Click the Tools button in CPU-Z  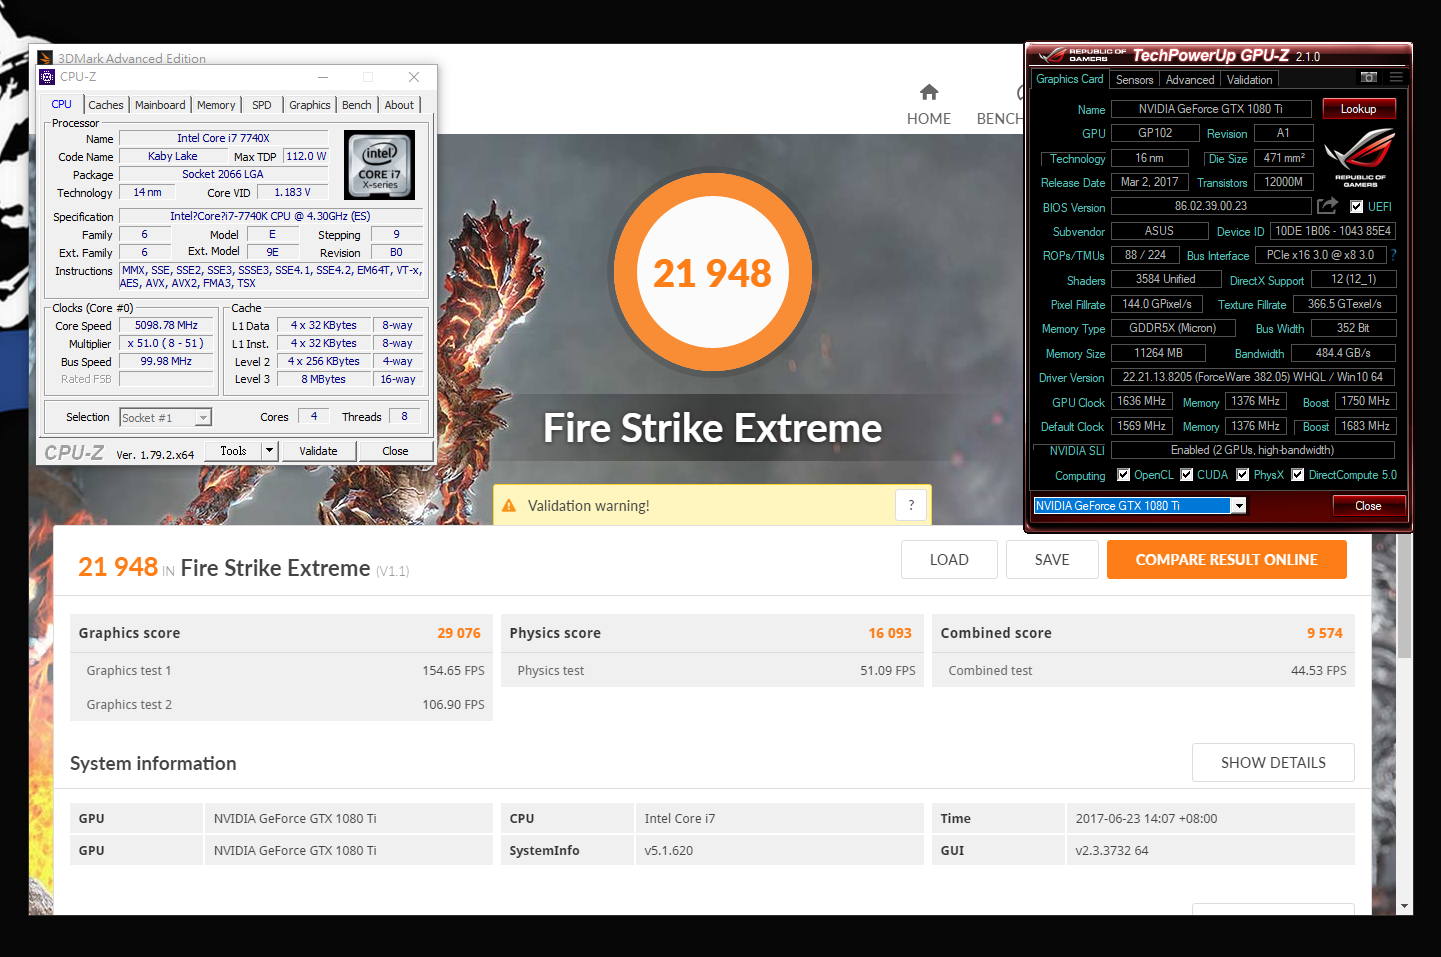(233, 451)
